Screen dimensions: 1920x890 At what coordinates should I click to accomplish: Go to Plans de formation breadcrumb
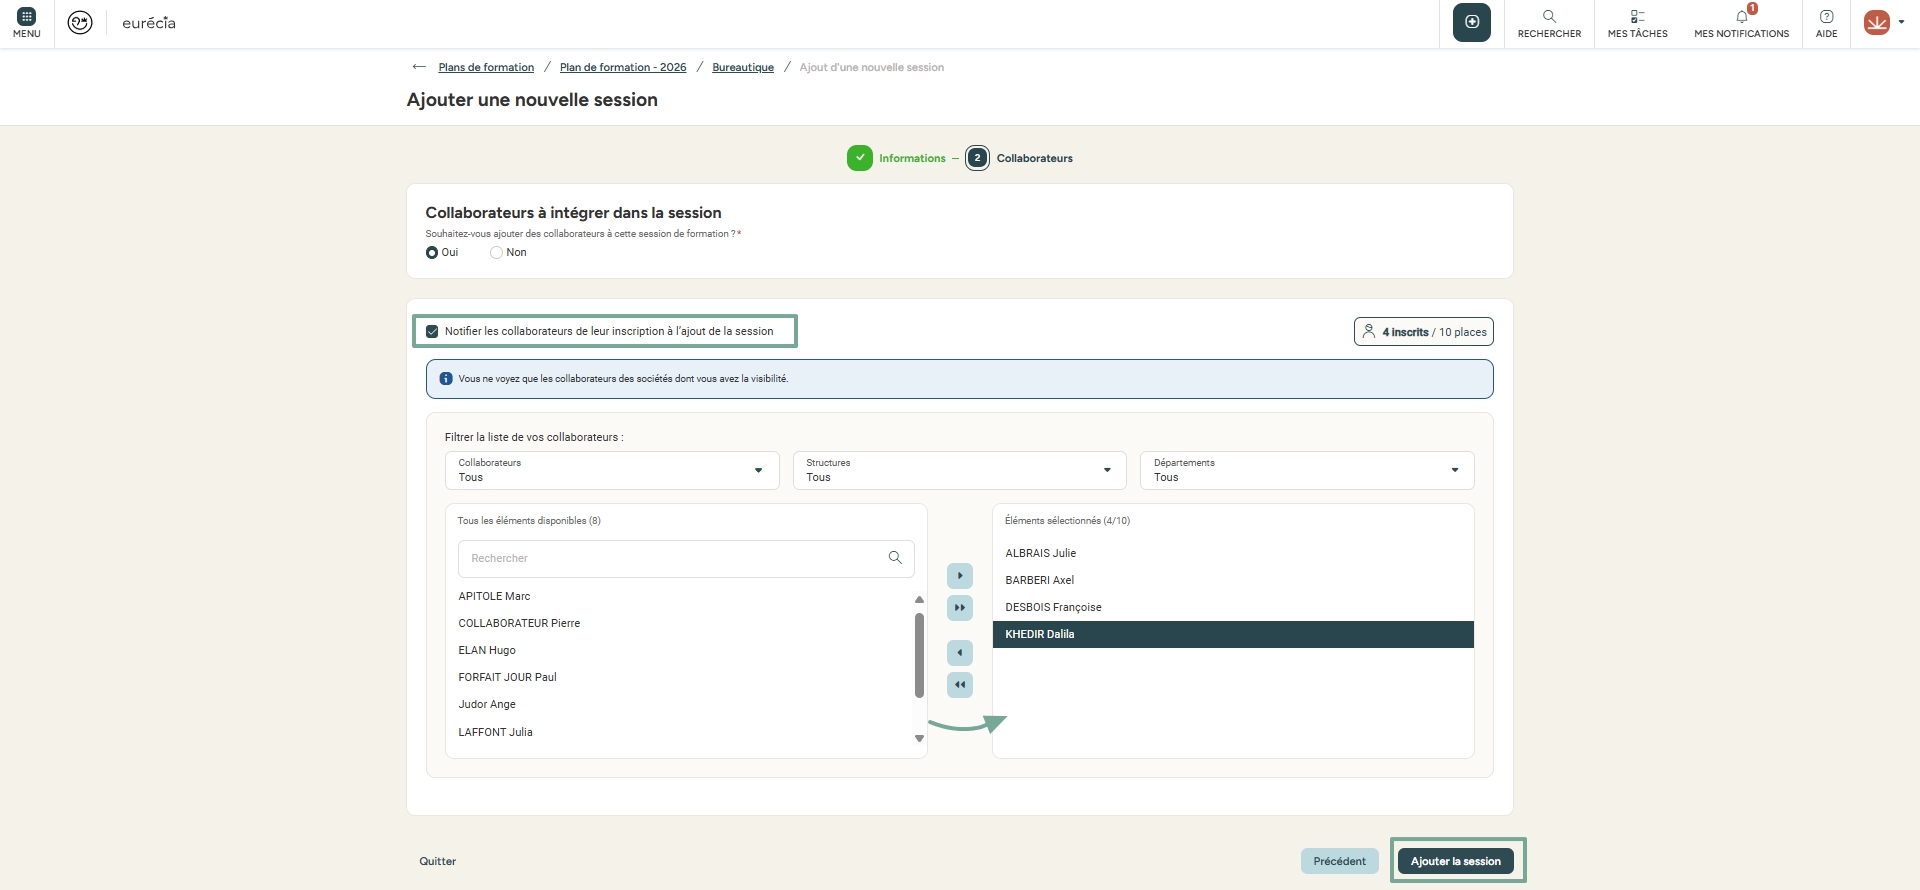pos(486,68)
